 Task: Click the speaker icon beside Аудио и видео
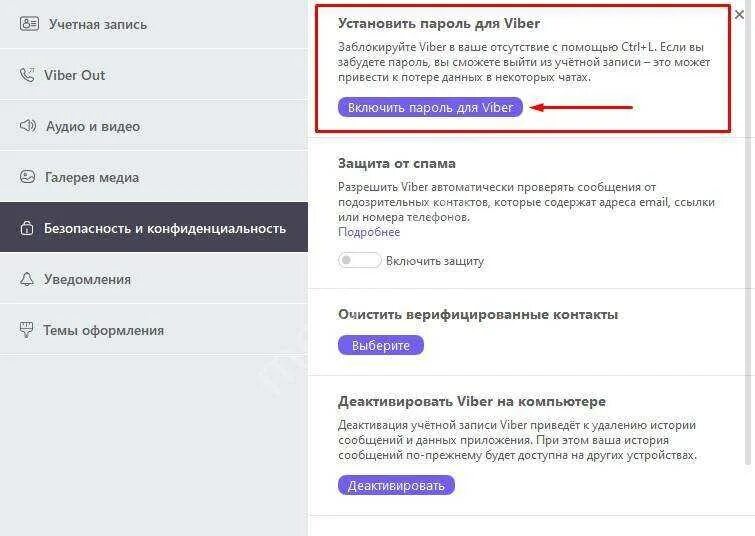pos(28,126)
